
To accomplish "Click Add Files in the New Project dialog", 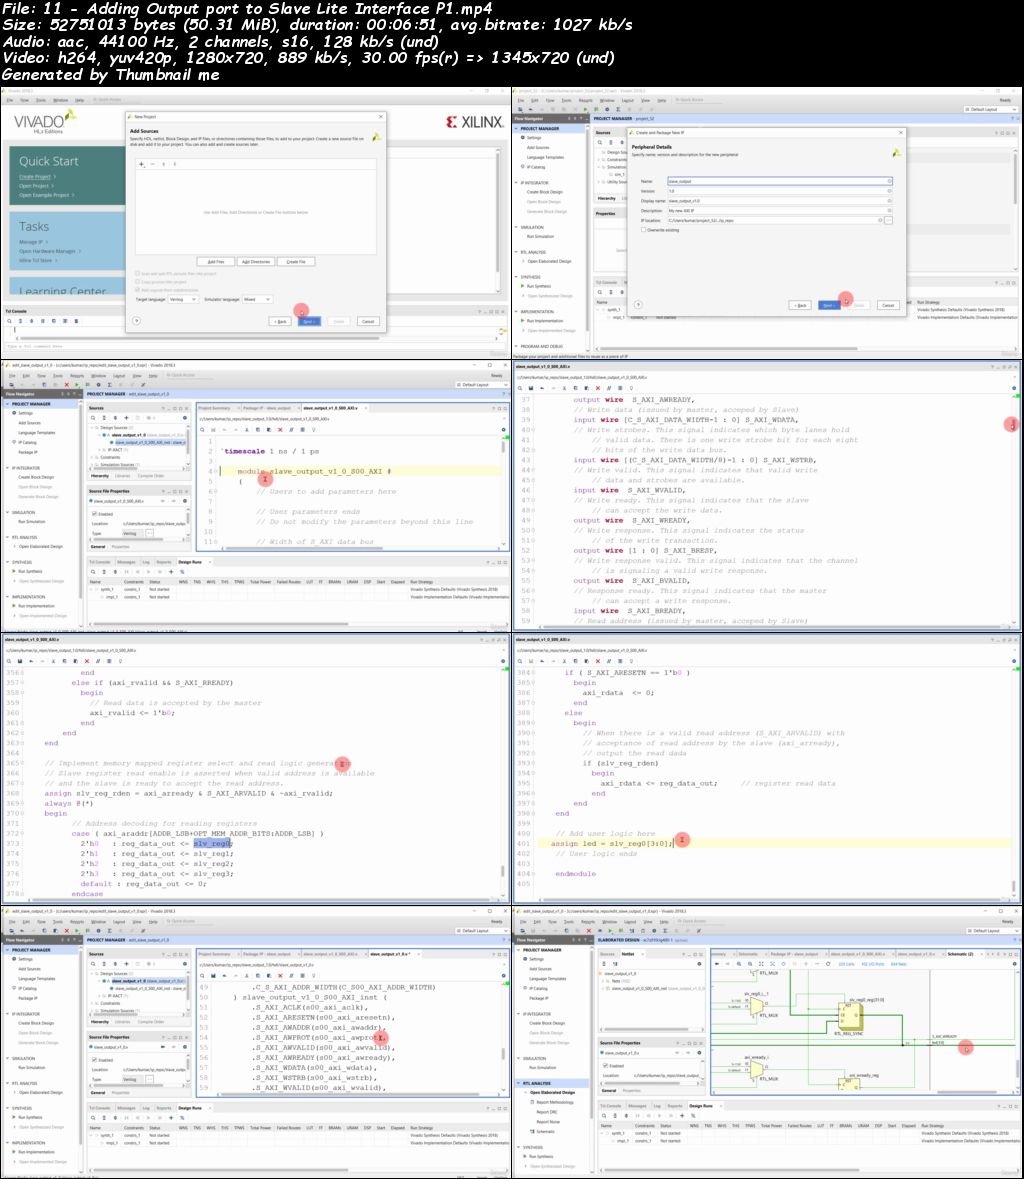I will point(215,262).
